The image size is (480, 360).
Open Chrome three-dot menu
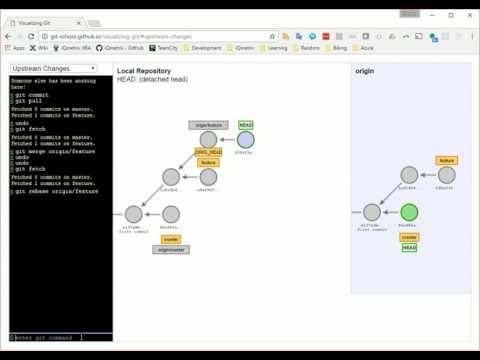[472, 36]
